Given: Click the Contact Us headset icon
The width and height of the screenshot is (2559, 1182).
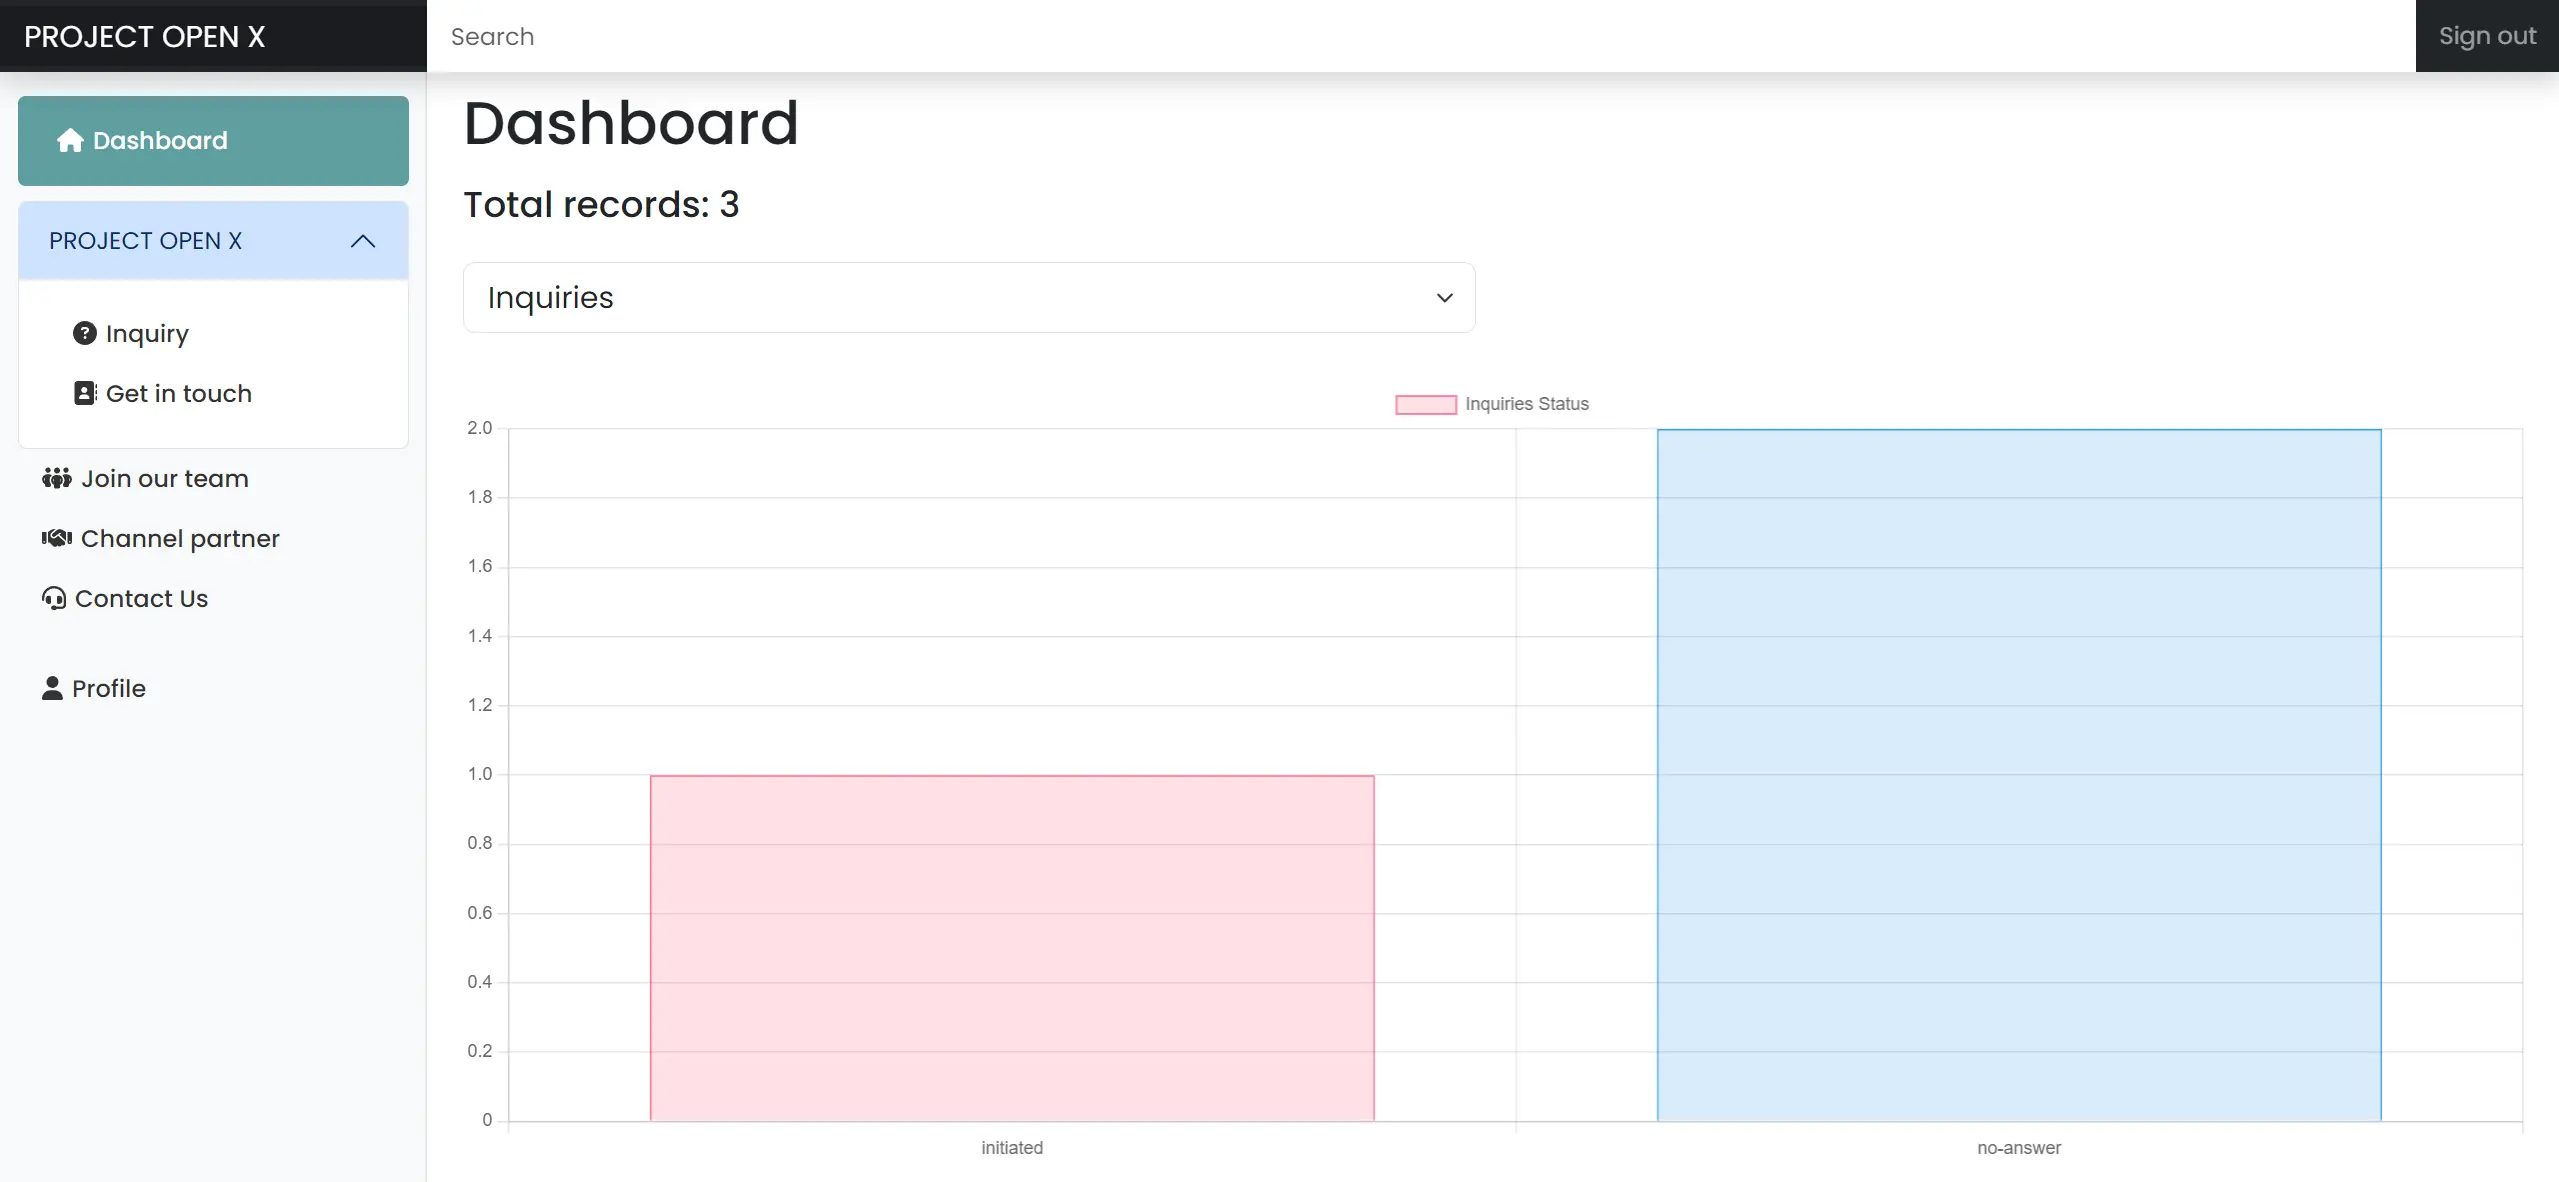Looking at the screenshot, I should [x=54, y=598].
